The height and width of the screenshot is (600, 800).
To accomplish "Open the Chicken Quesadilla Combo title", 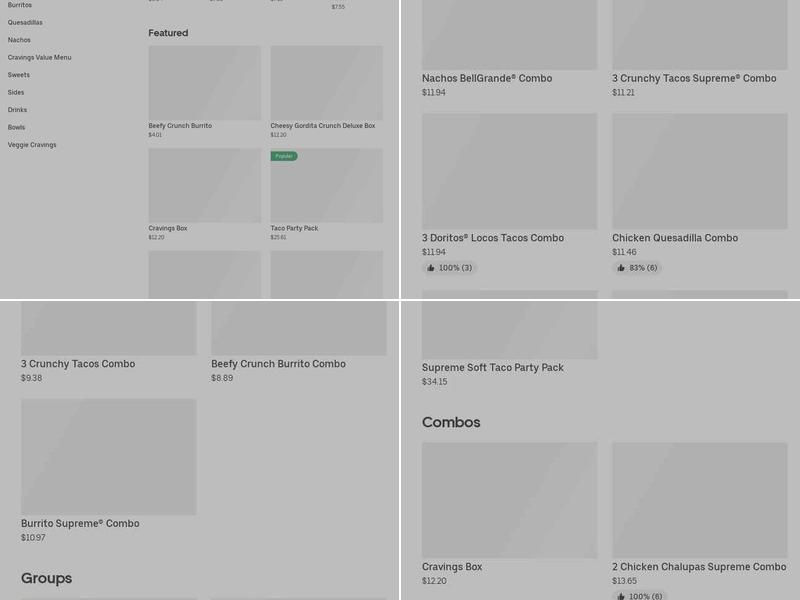I will (675, 238).
